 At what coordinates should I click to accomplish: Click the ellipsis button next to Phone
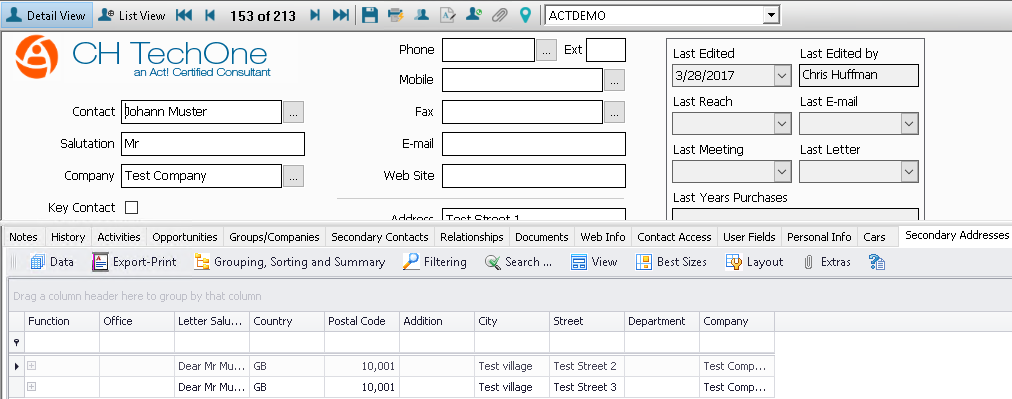coord(546,50)
